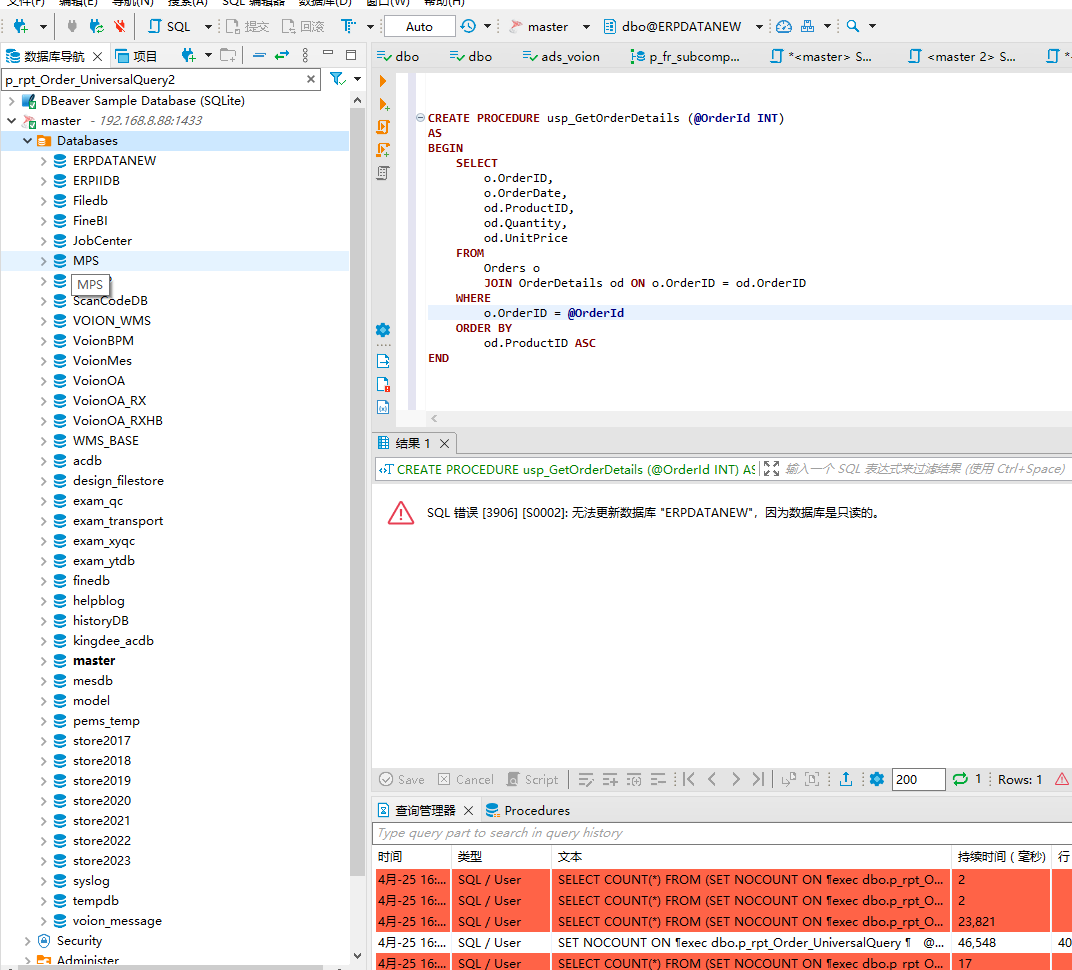The width and height of the screenshot is (1072, 970).
Task: Open the results panel gear settings
Action: (877, 779)
